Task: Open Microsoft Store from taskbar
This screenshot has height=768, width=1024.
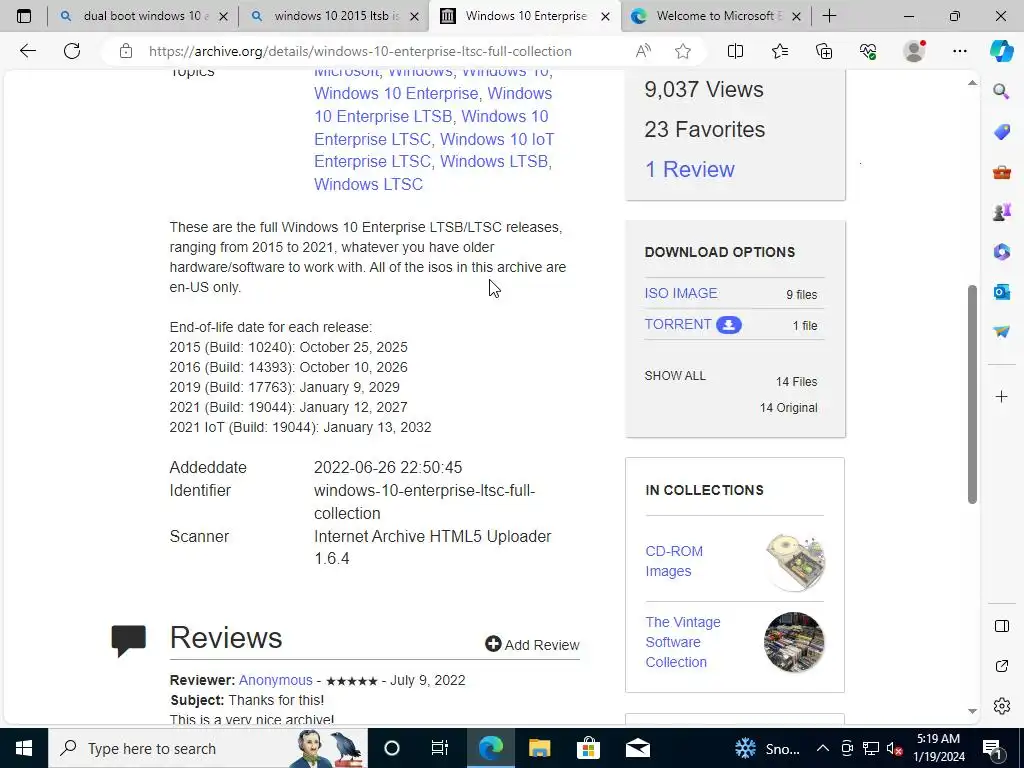Action: point(588,748)
